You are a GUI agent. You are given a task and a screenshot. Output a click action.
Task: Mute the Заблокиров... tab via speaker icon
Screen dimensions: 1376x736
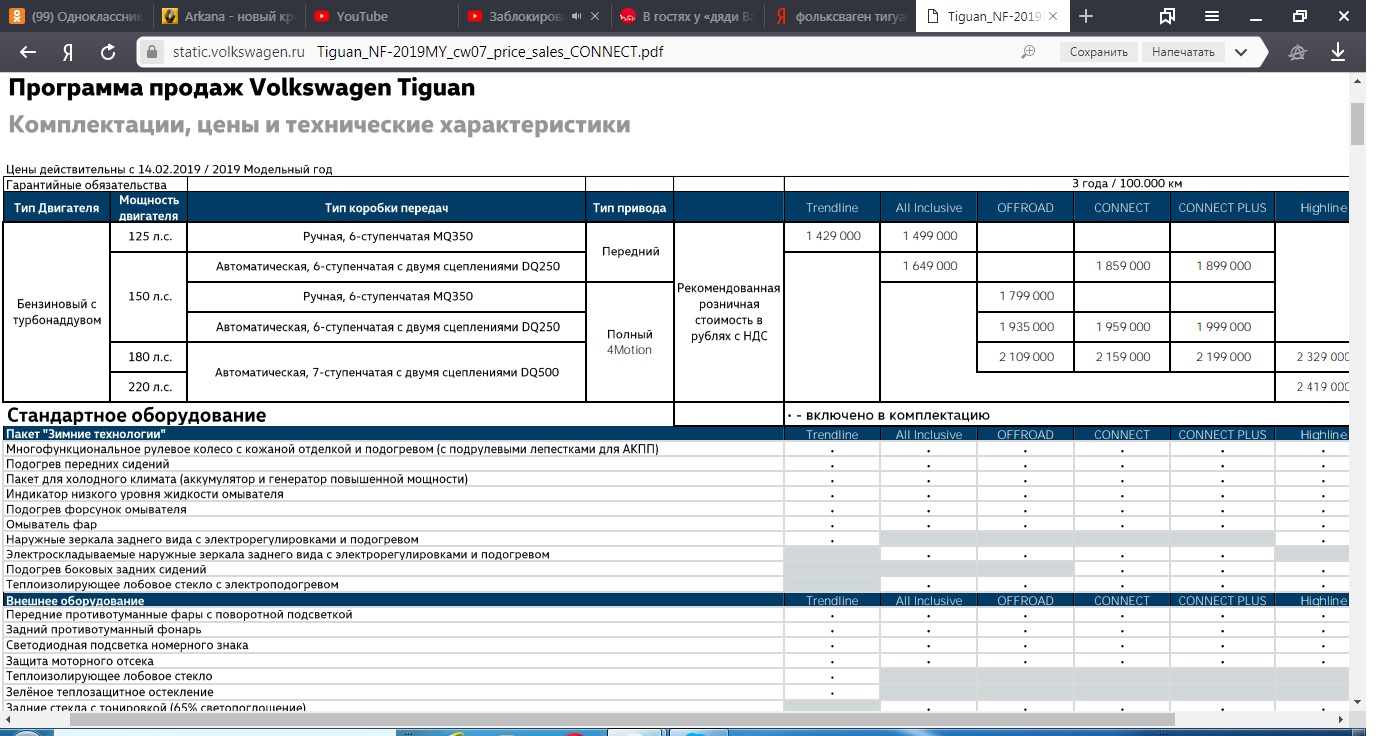coord(577,16)
